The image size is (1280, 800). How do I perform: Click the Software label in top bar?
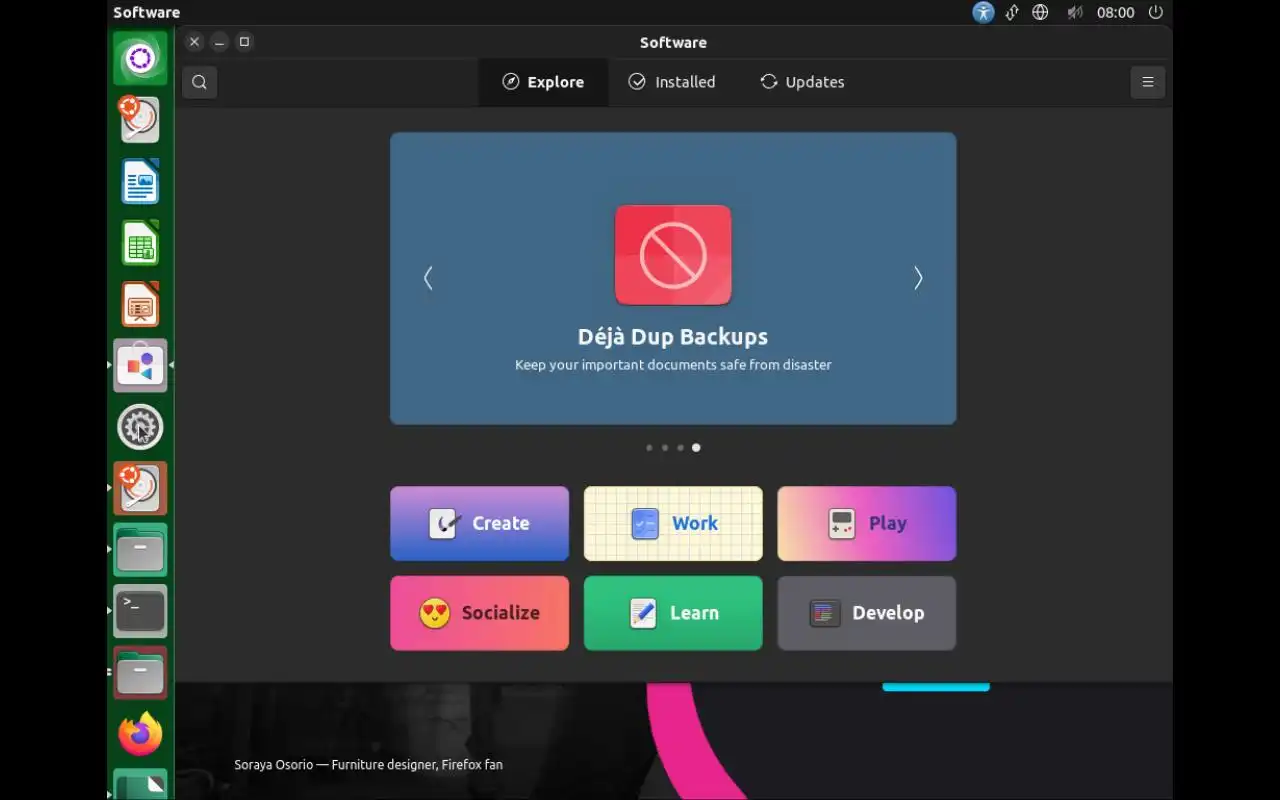146,12
